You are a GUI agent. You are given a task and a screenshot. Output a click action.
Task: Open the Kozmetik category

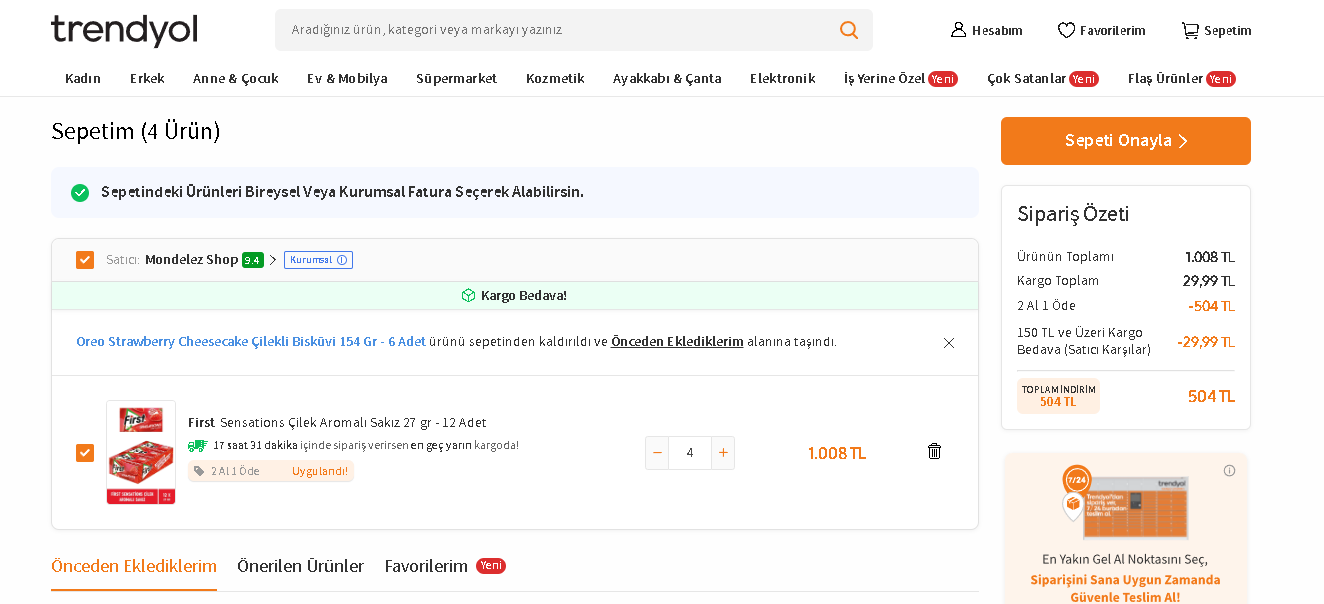(555, 78)
